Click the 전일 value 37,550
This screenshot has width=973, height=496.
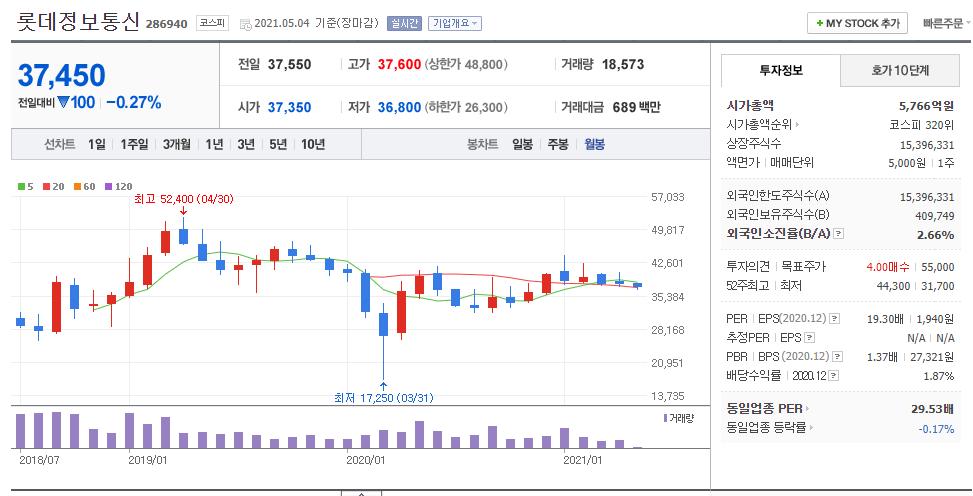pyautogui.click(x=289, y=64)
